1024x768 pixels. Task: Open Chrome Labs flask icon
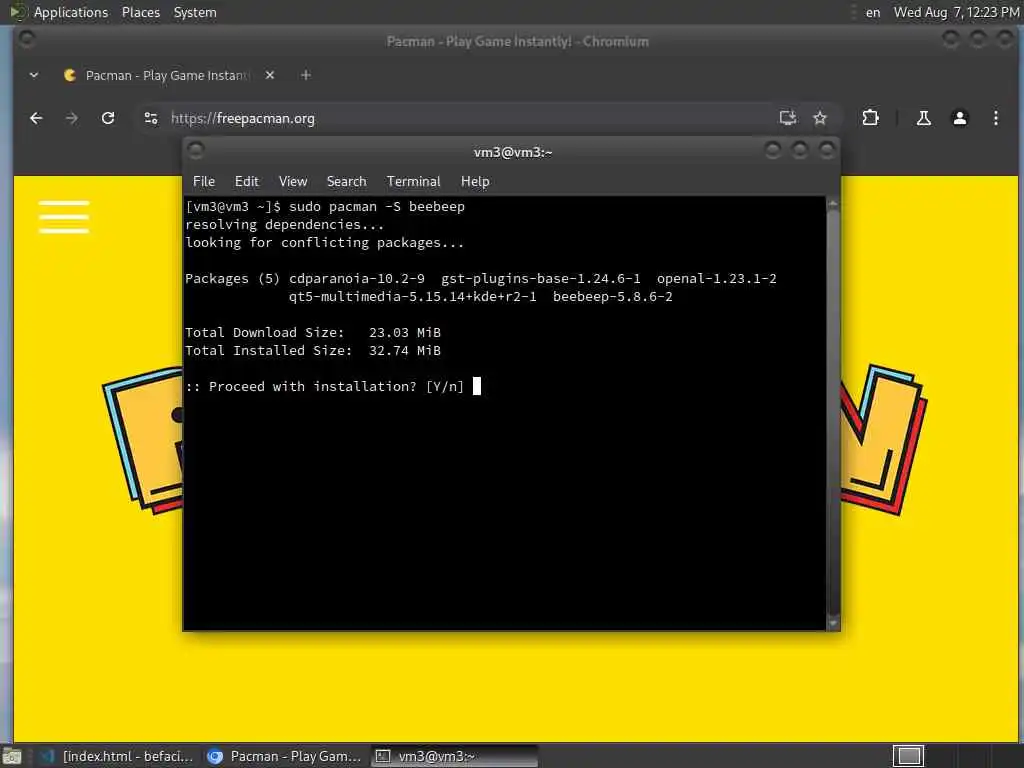point(923,118)
